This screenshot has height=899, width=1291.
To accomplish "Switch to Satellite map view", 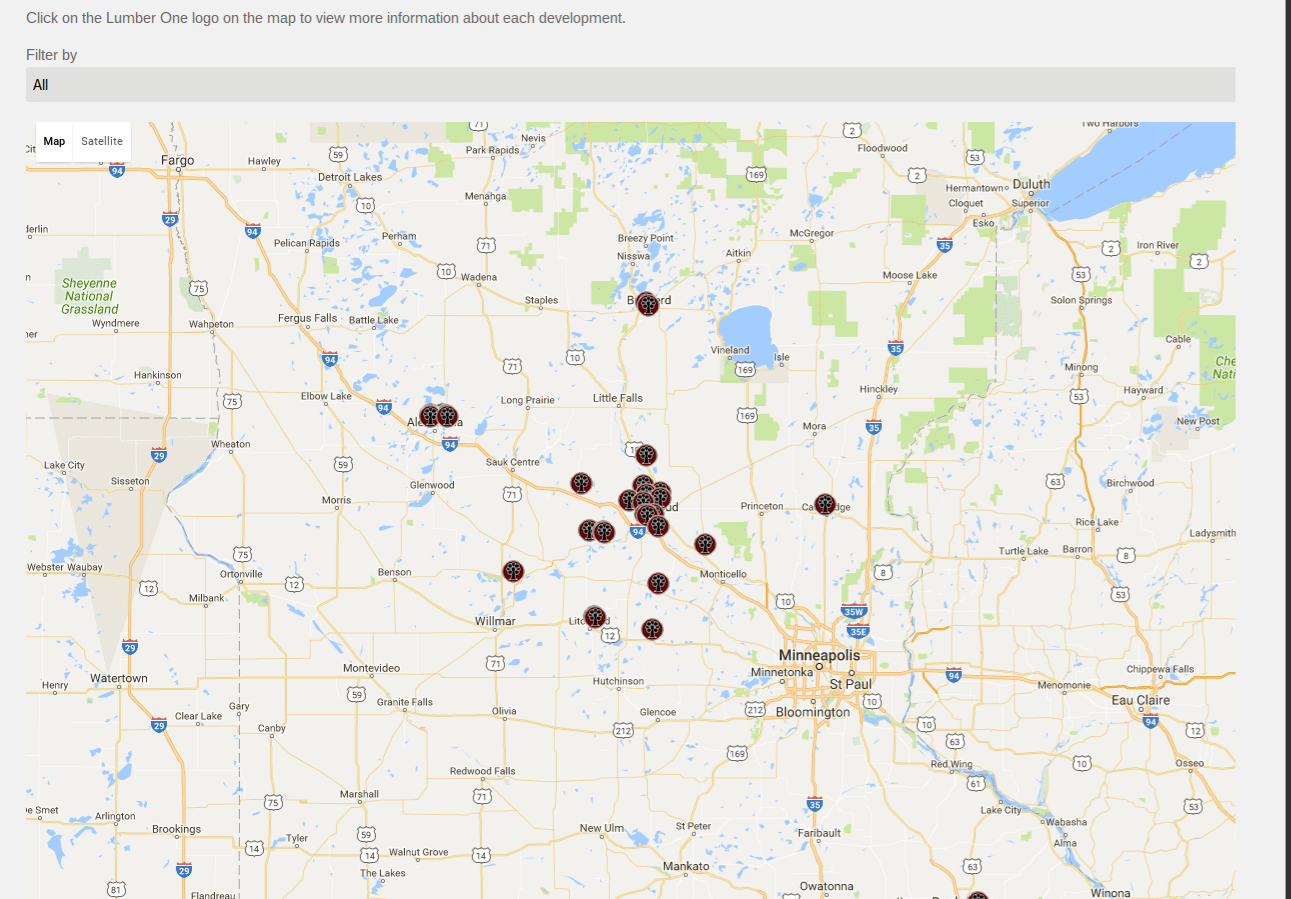I will (x=102, y=142).
